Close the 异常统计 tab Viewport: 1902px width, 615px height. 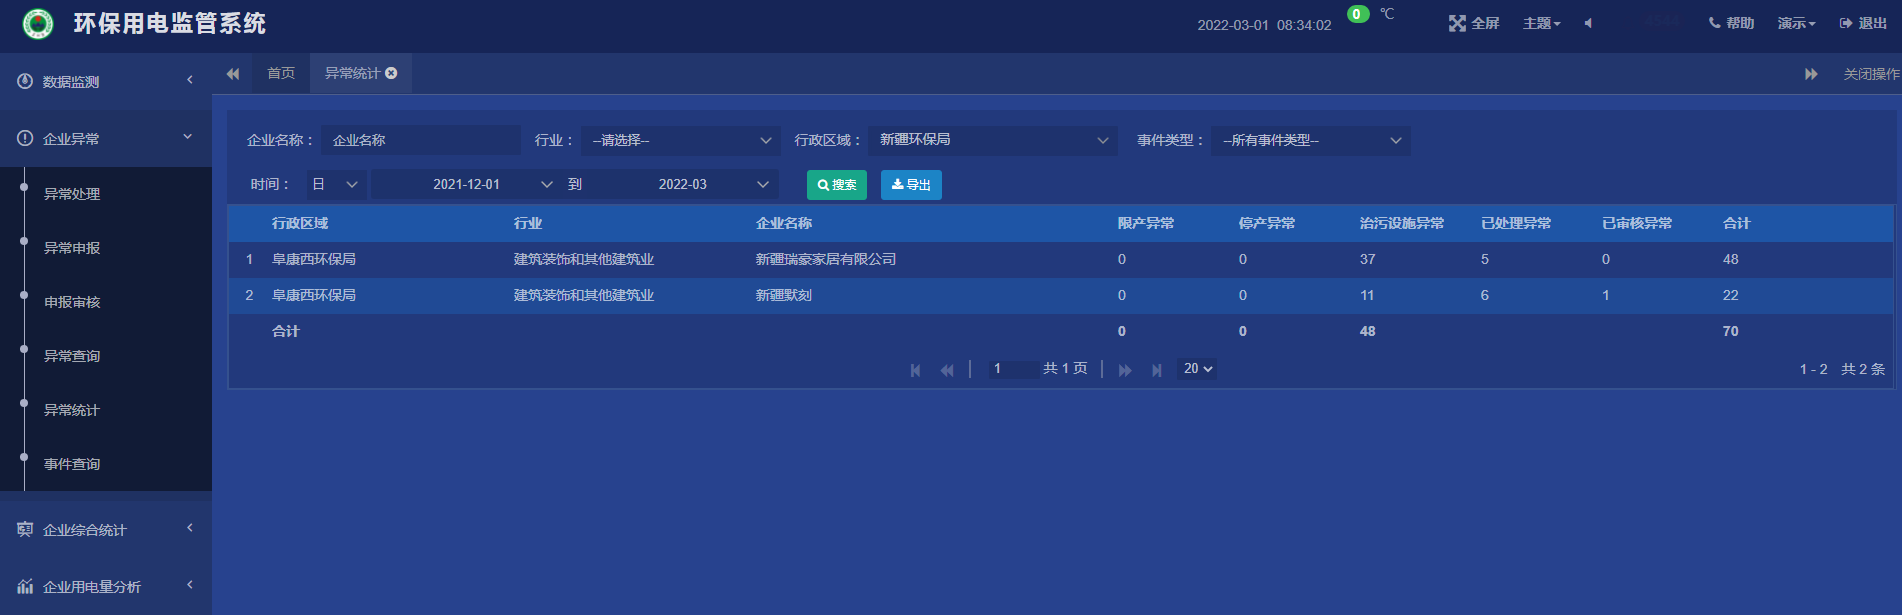click(x=391, y=73)
